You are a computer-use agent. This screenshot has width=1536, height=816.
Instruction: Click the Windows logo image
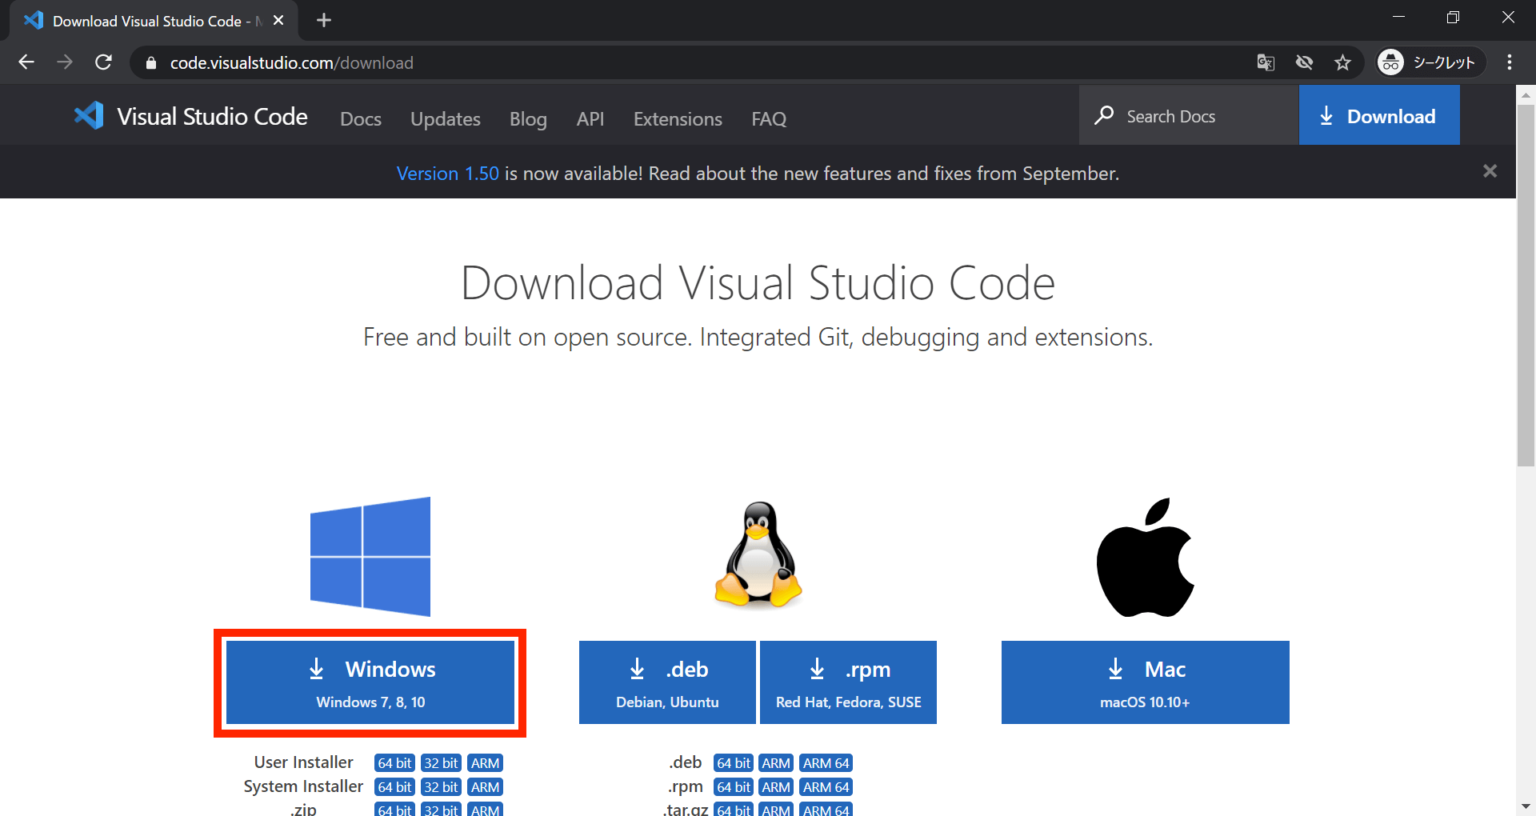370,556
